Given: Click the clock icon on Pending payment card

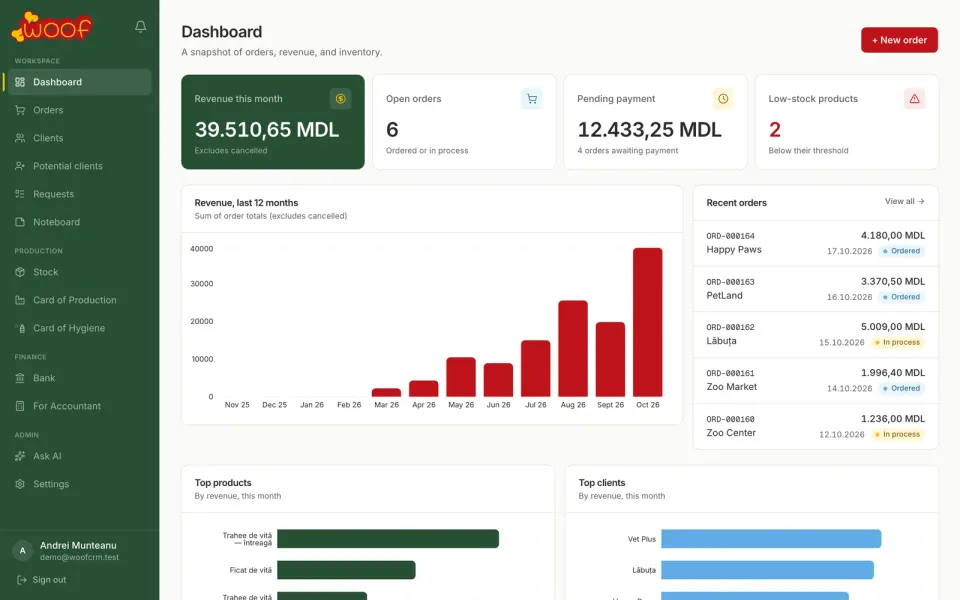Looking at the screenshot, I should click(x=723, y=99).
